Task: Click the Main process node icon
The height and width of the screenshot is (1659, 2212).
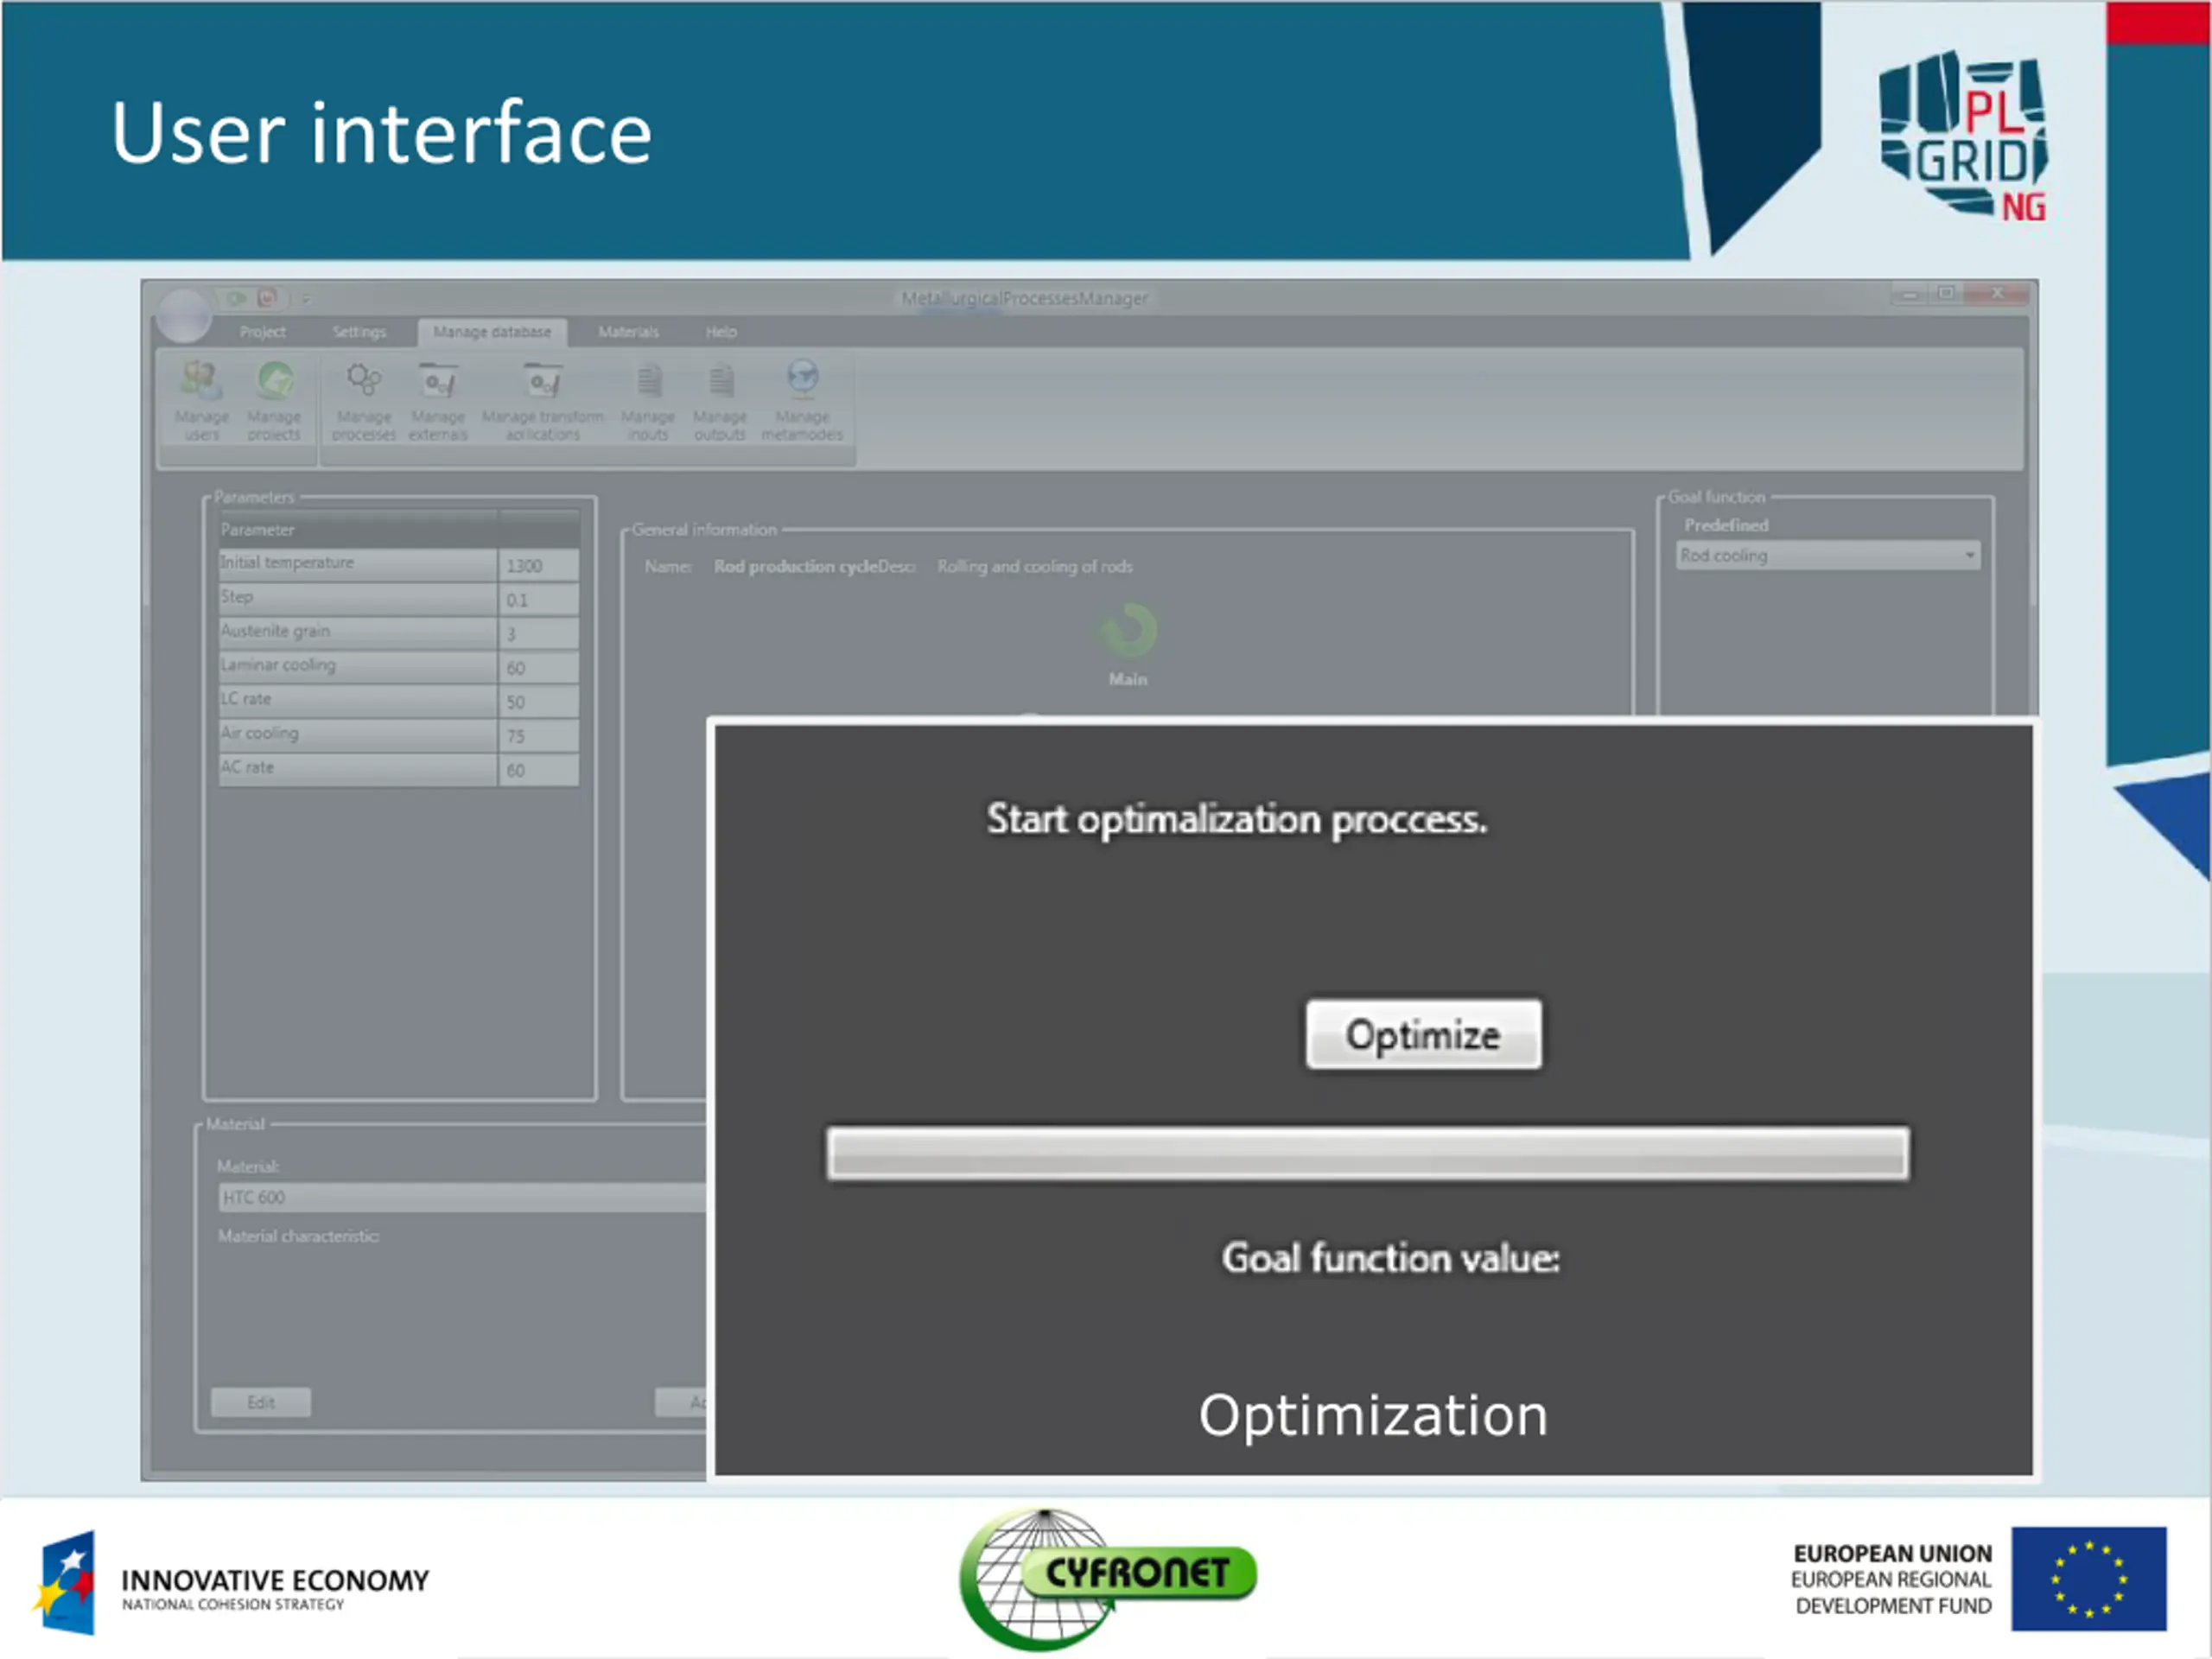Action: pyautogui.click(x=1128, y=630)
